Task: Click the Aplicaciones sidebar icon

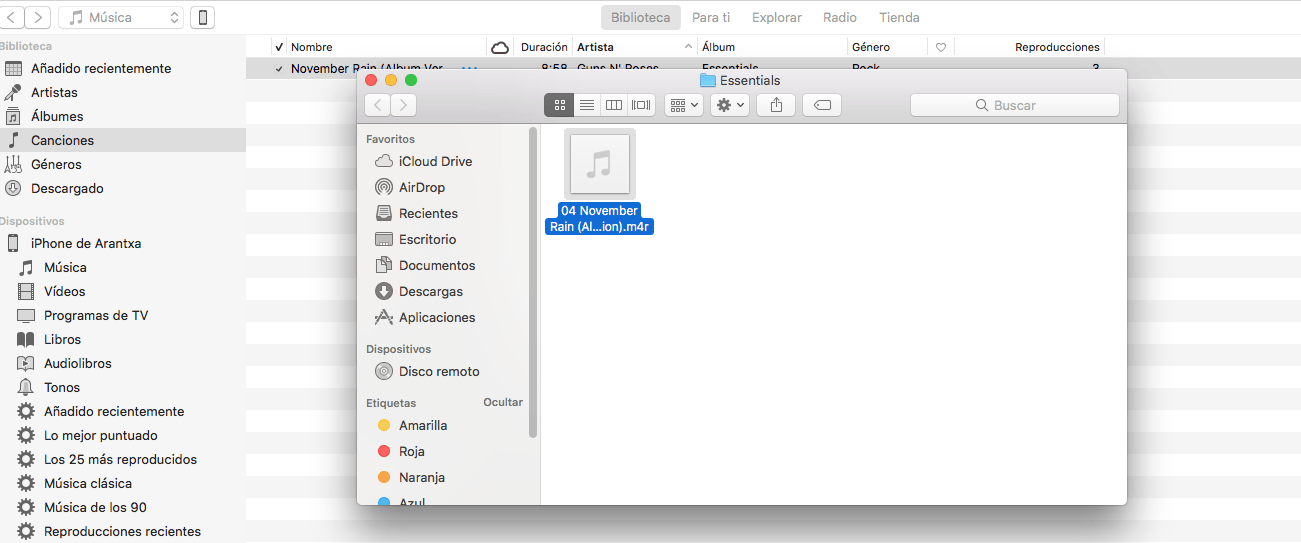Action: click(383, 317)
